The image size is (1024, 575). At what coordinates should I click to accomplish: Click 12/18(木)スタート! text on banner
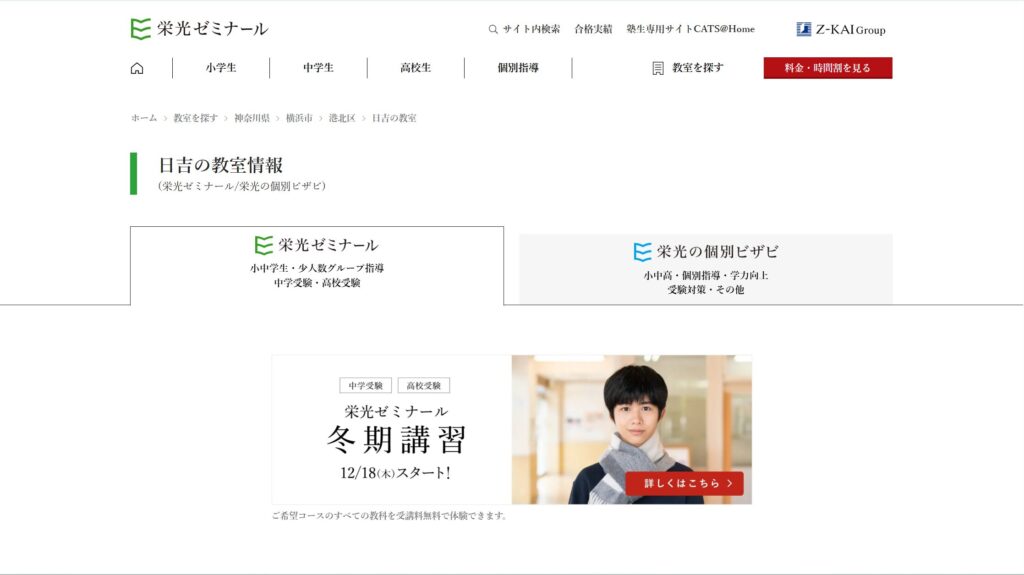click(395, 472)
